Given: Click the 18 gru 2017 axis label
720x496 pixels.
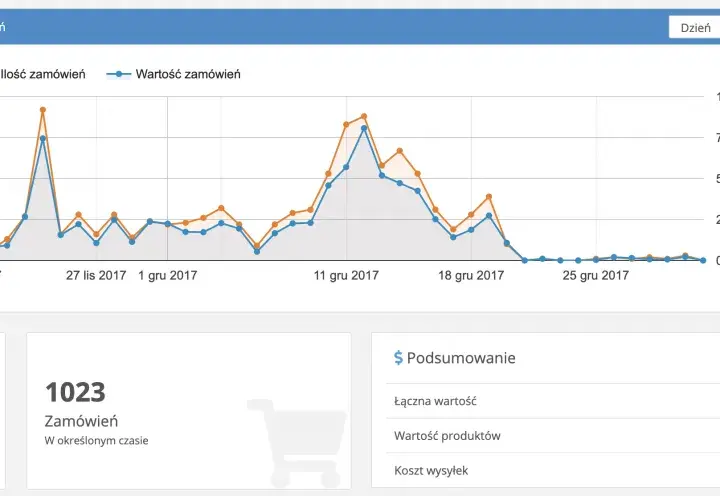Looking at the screenshot, I should pos(471,276).
